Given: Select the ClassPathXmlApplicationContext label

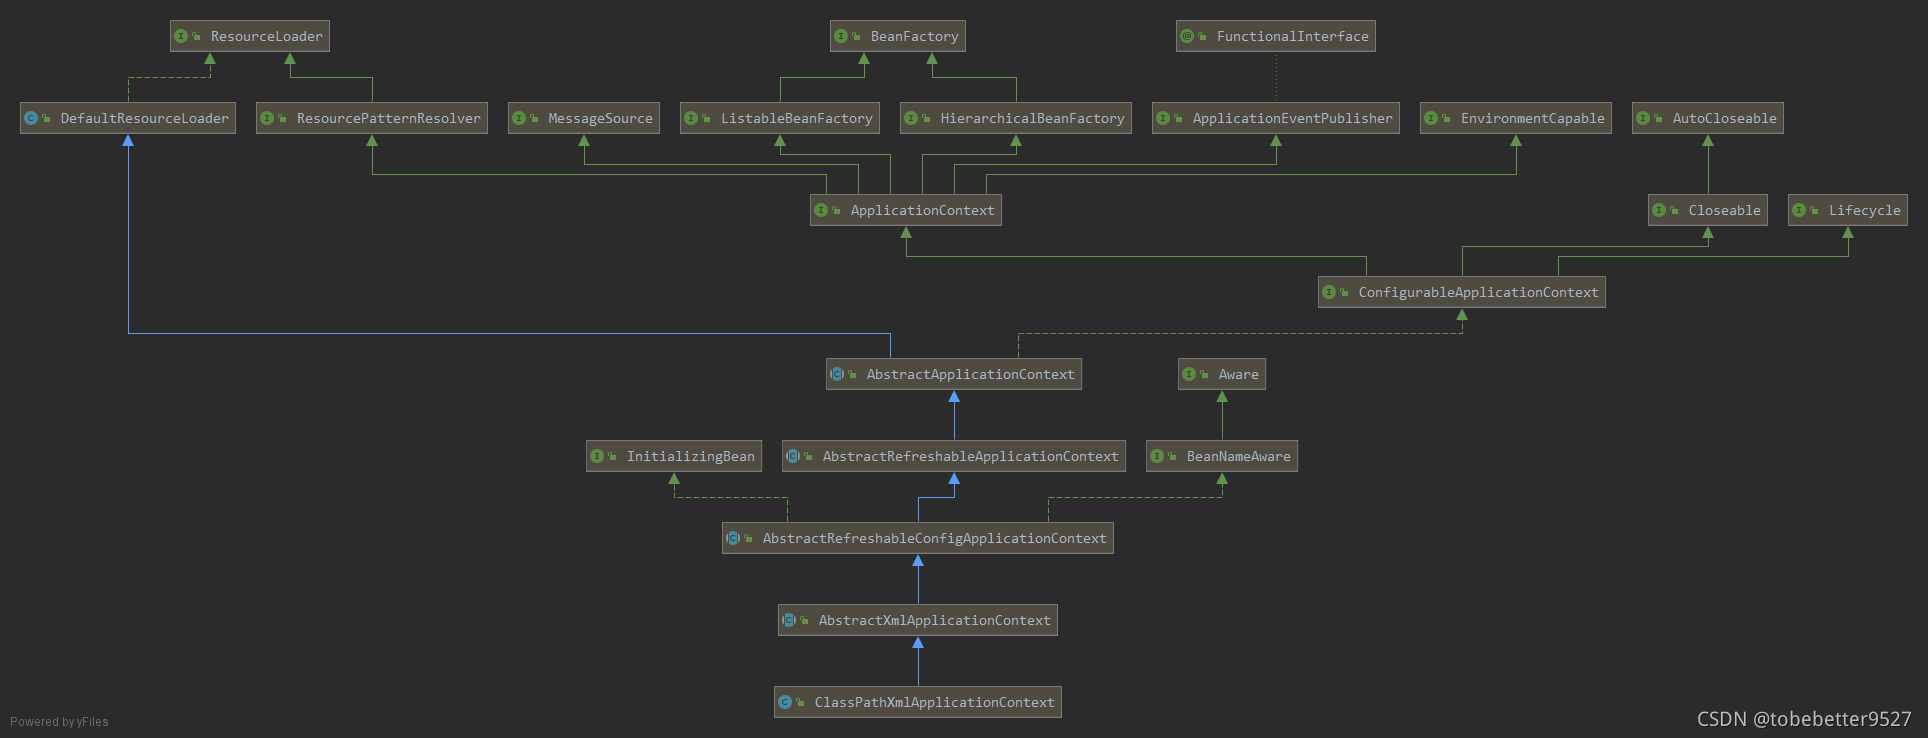Looking at the screenshot, I should (934, 702).
